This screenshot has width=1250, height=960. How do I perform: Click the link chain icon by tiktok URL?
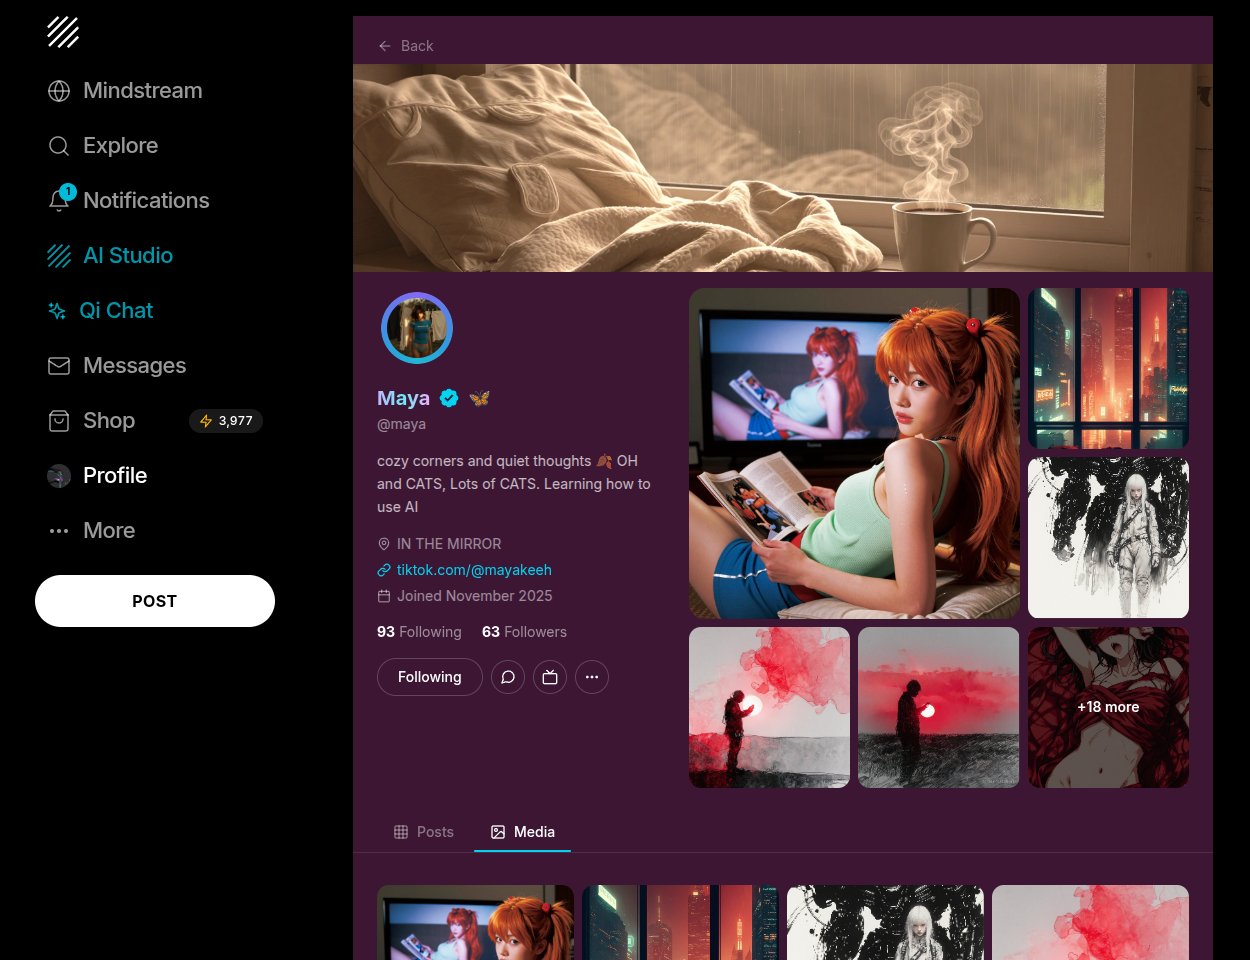click(x=383, y=570)
